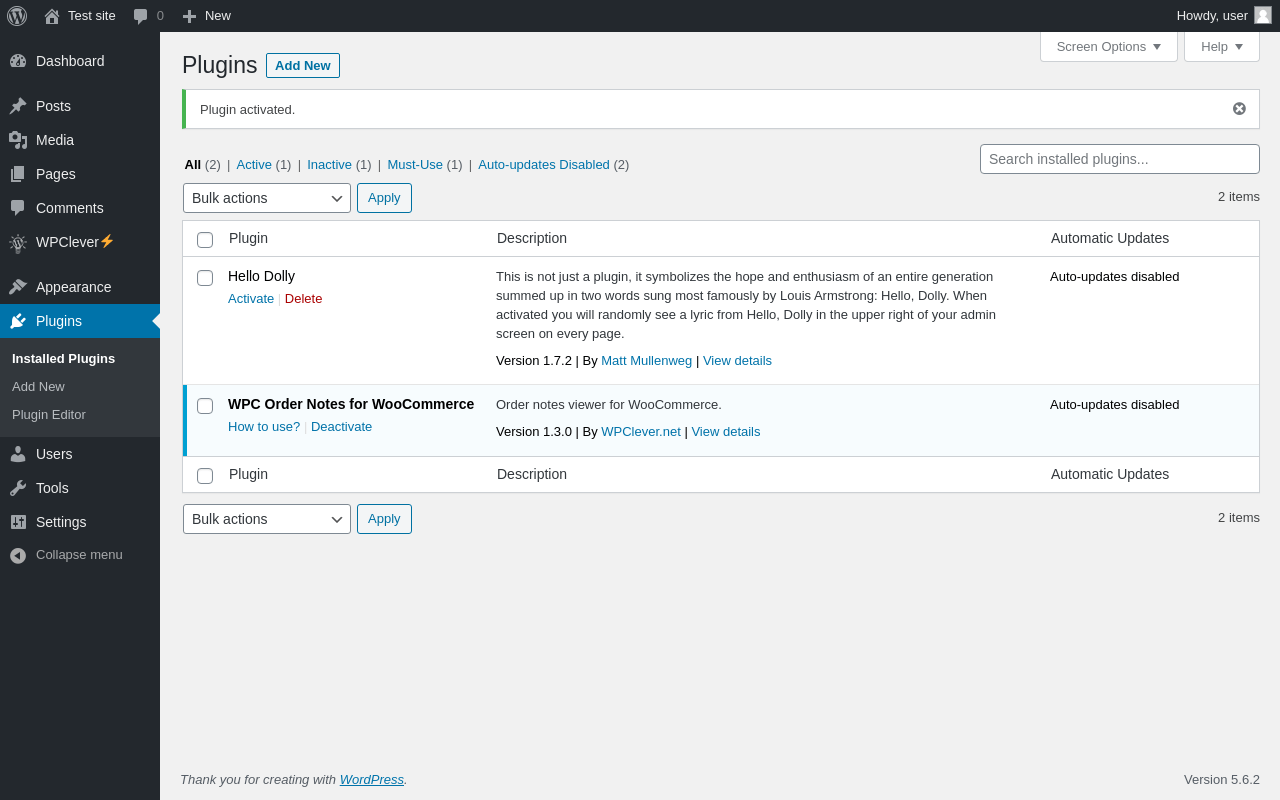The height and width of the screenshot is (800, 1280).
Task: Filter plugins by All
Action: pos(192,165)
